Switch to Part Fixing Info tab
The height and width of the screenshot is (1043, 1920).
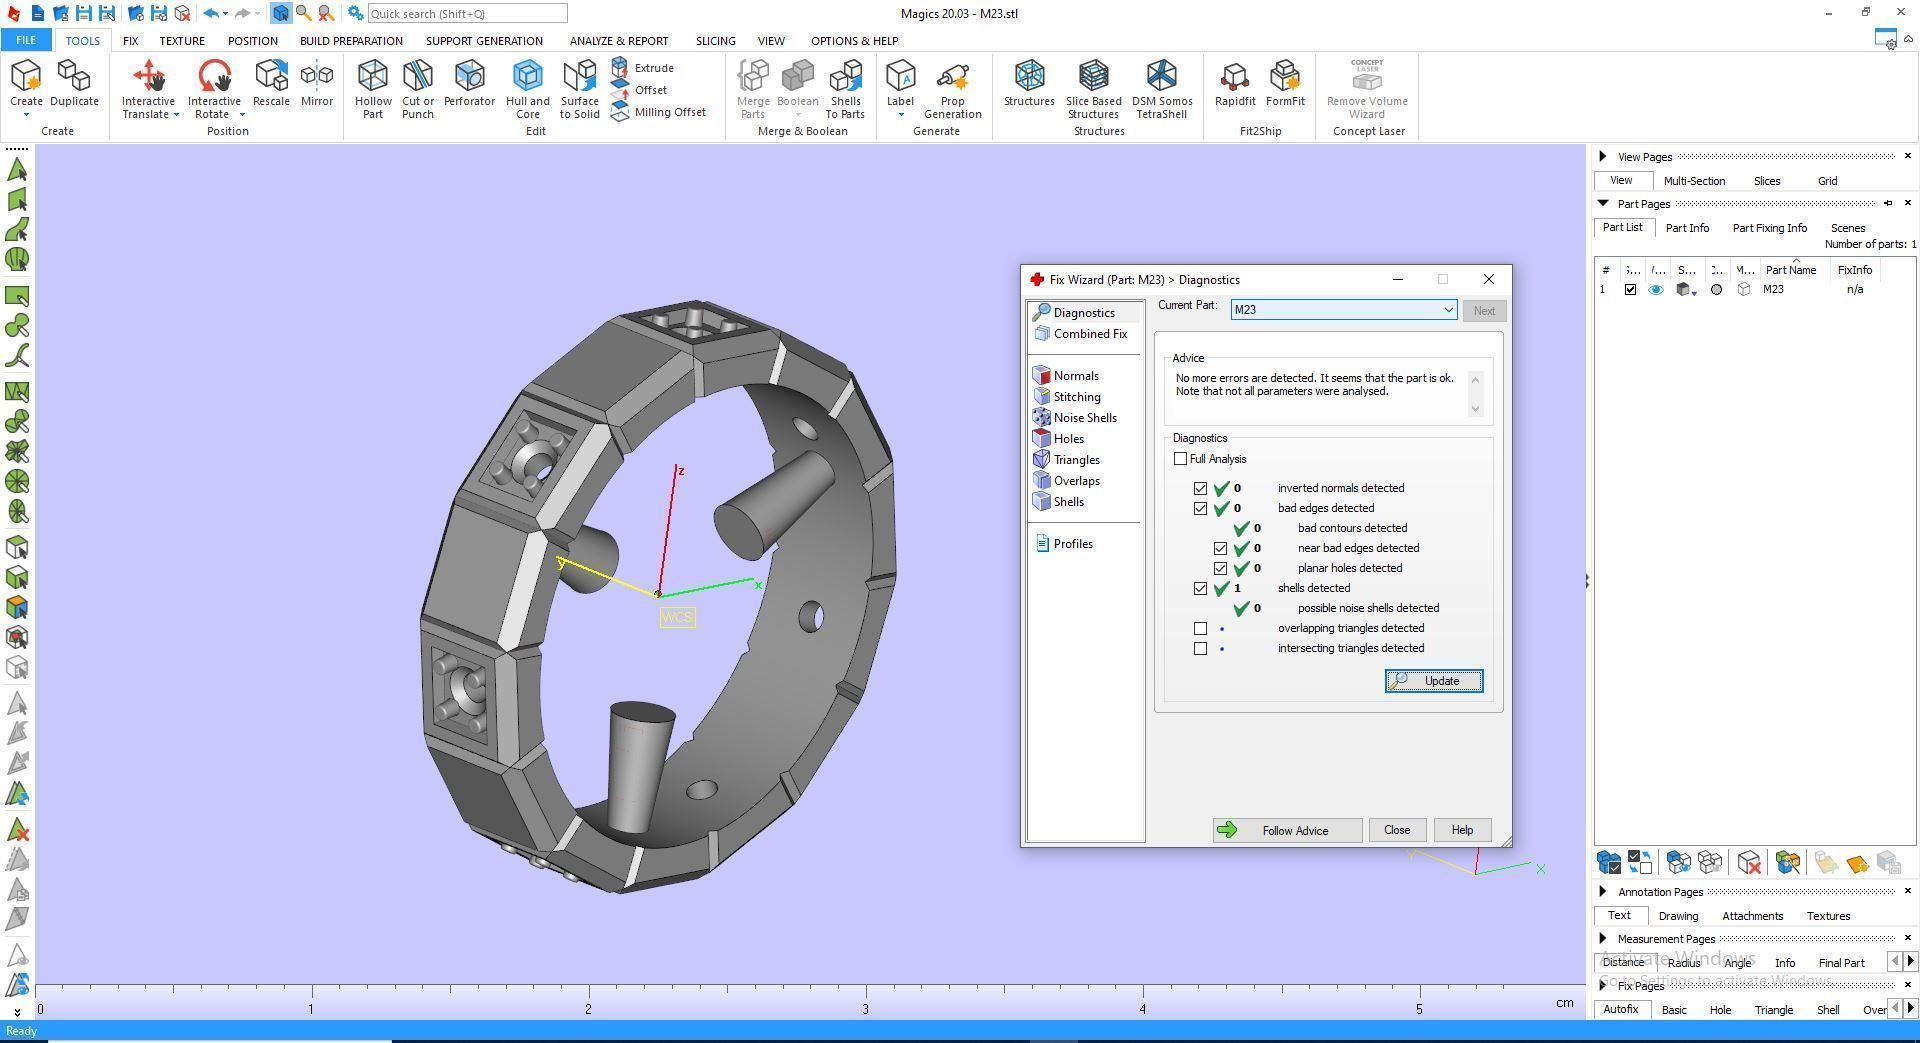pyautogui.click(x=1769, y=228)
